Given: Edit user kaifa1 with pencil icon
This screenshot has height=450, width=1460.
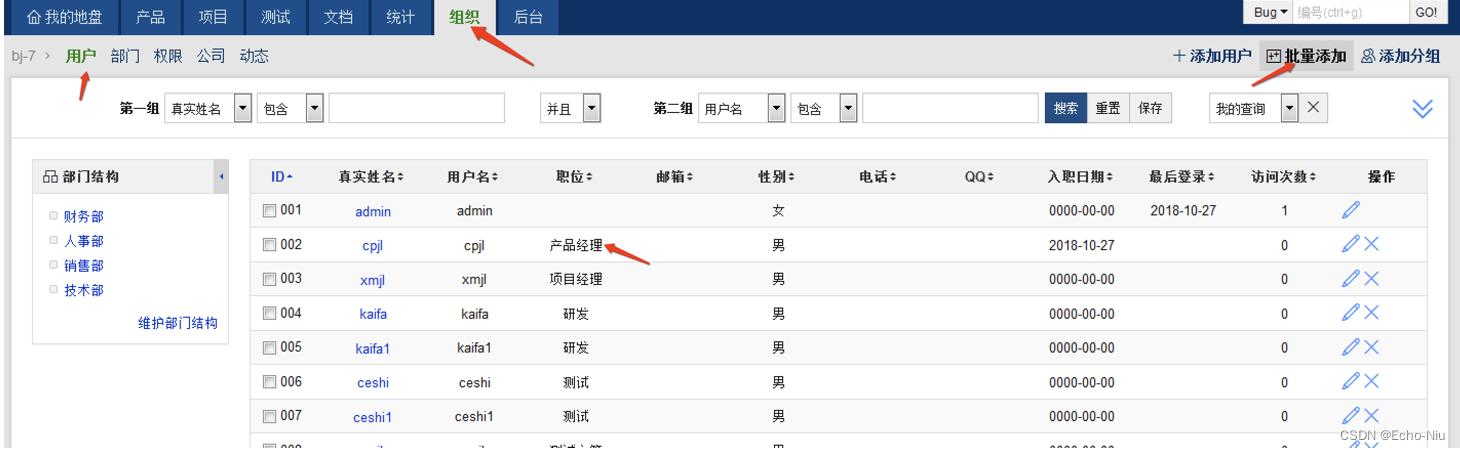Looking at the screenshot, I should [1351, 347].
